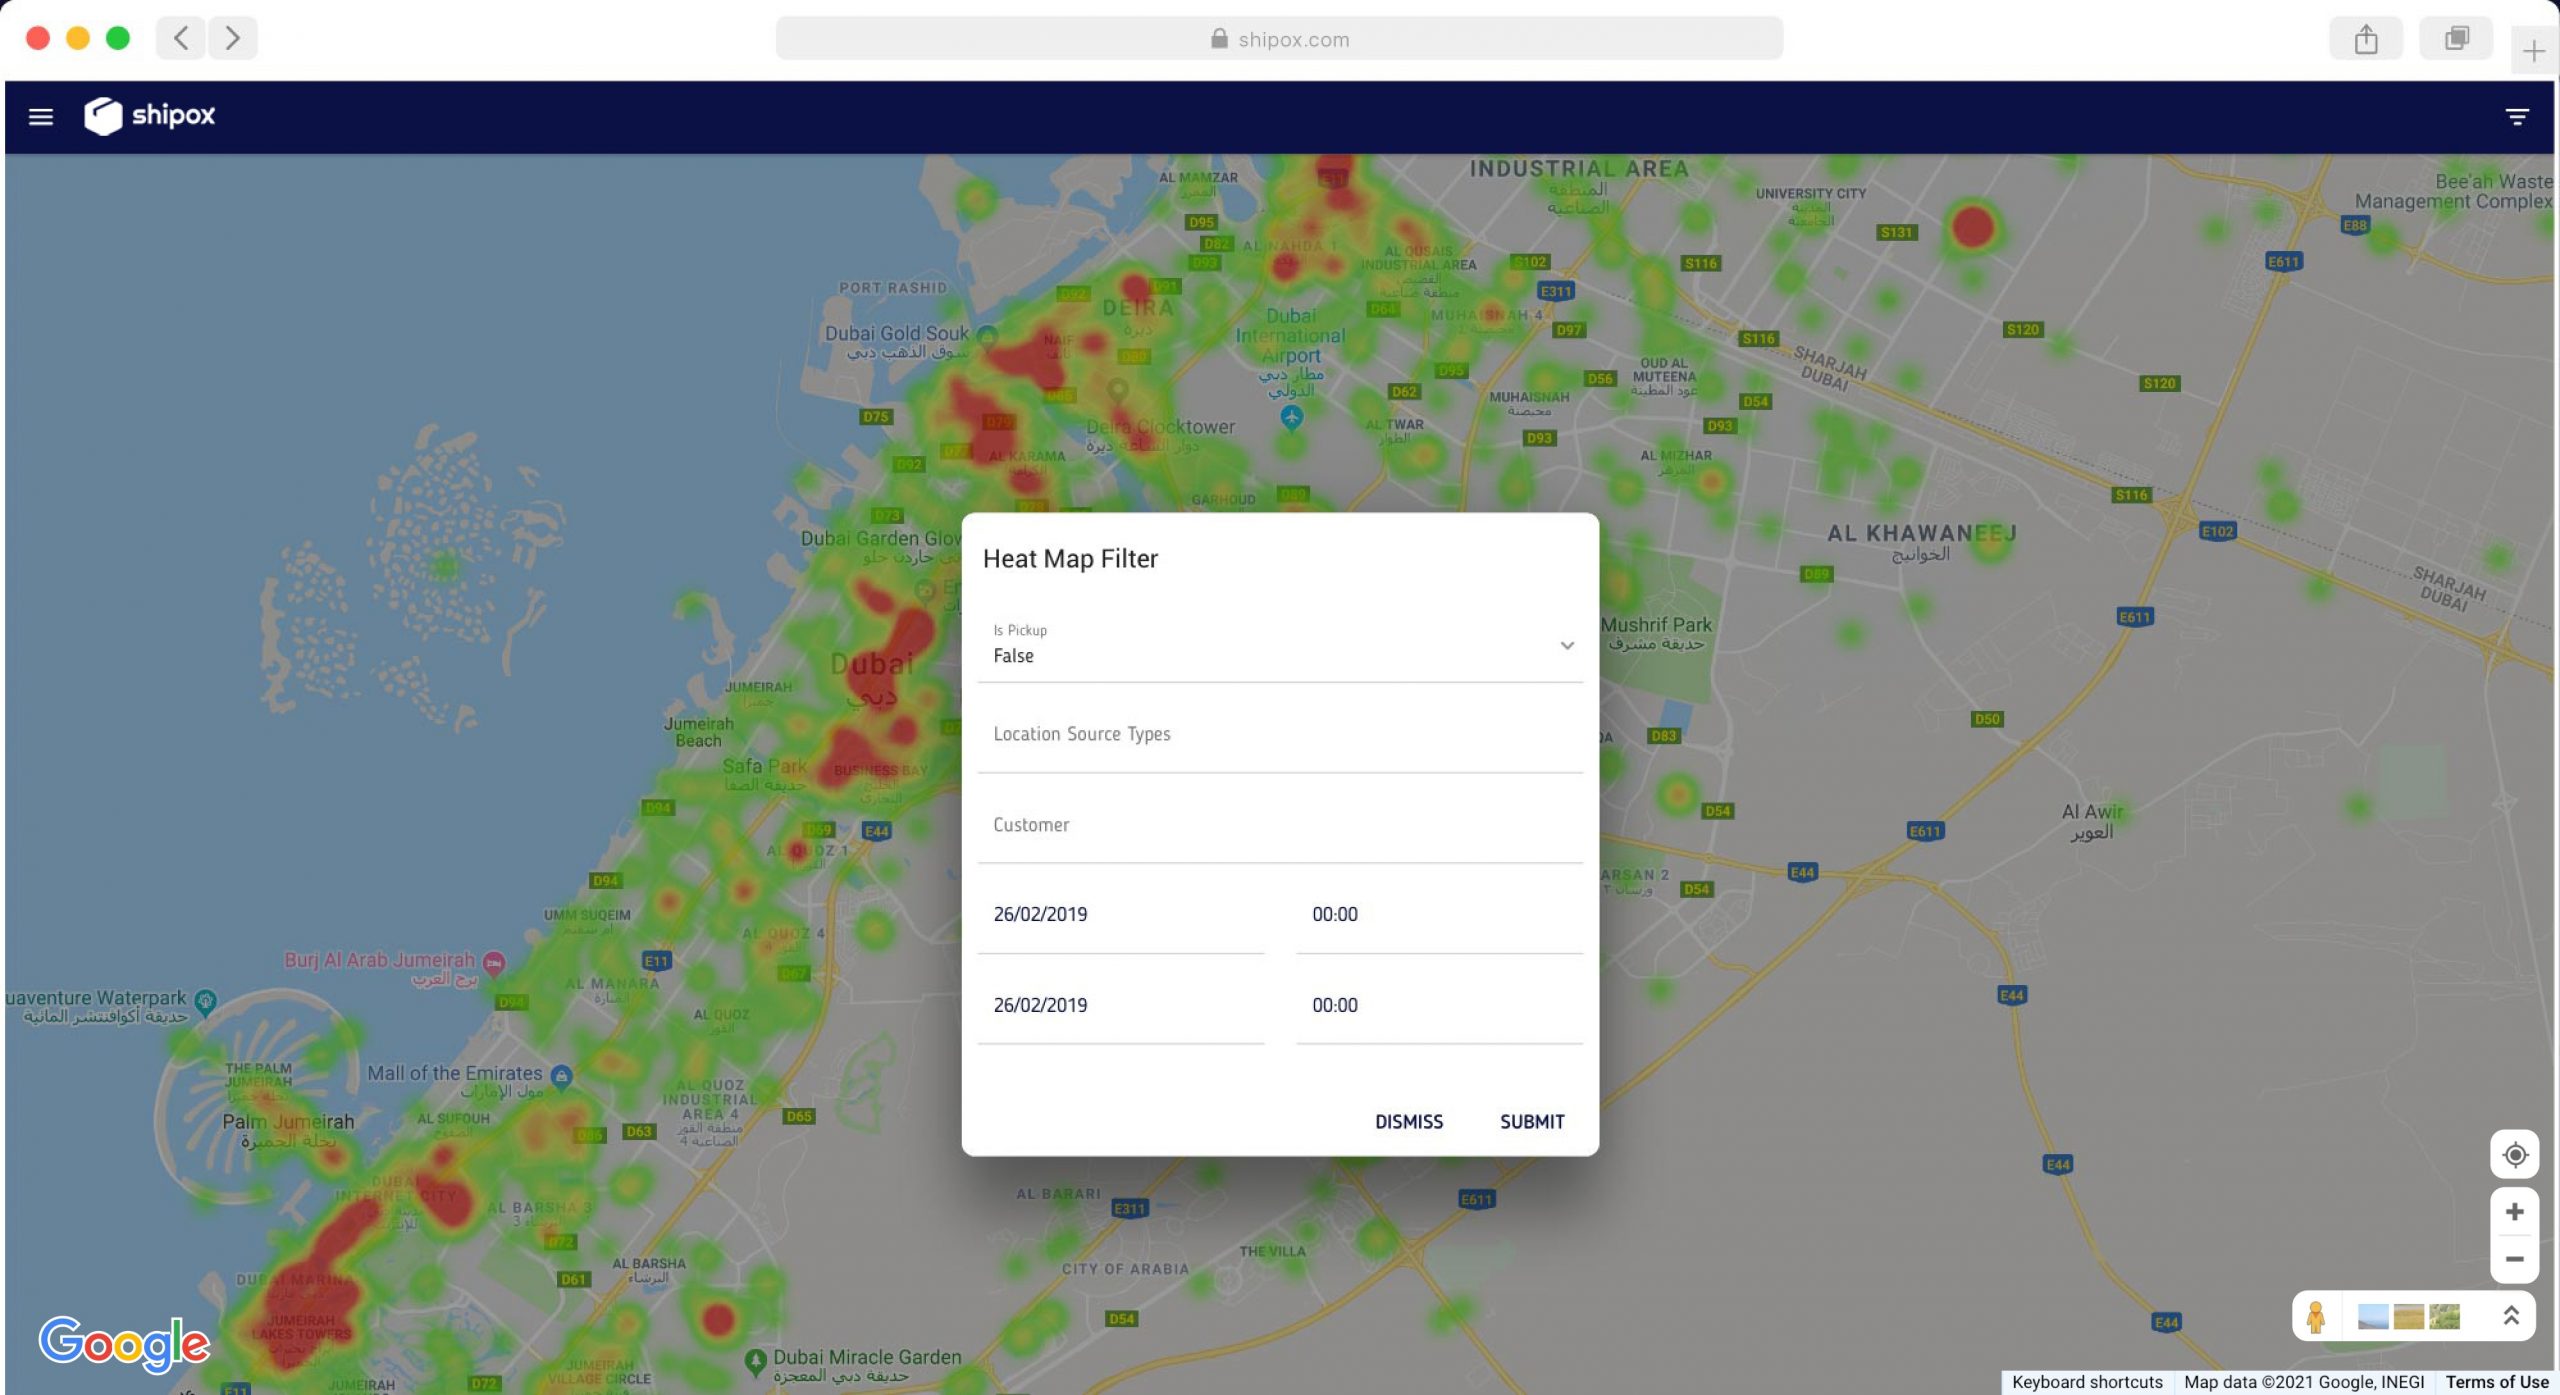Click the DISMISS button
The image size is (2560, 1395).
[1408, 1120]
